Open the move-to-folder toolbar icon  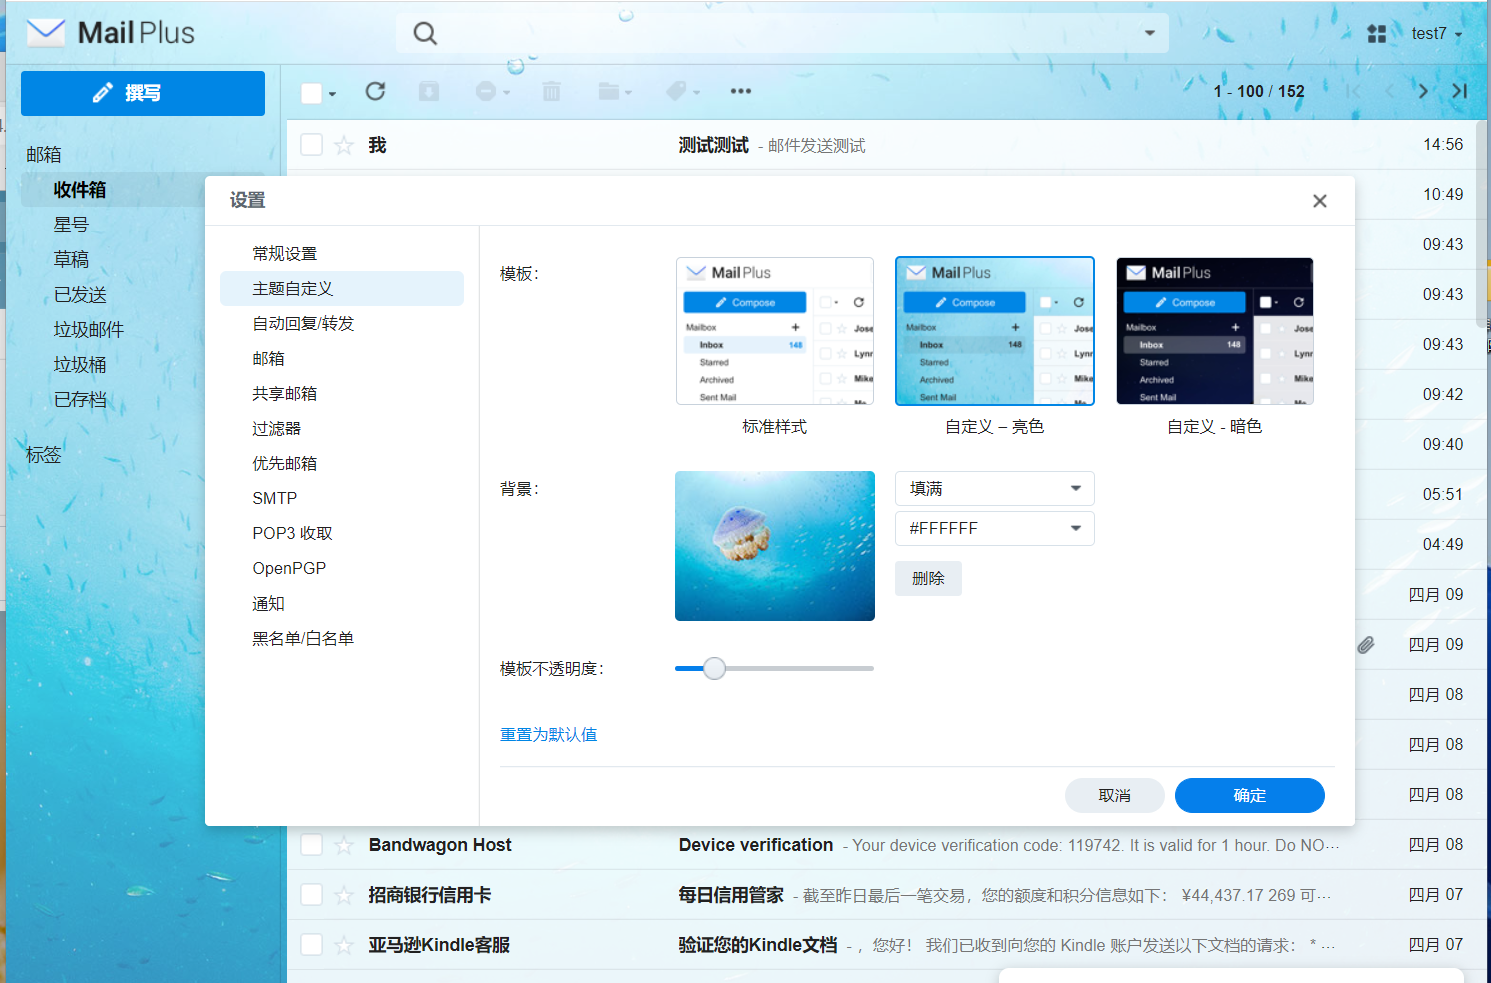(614, 92)
